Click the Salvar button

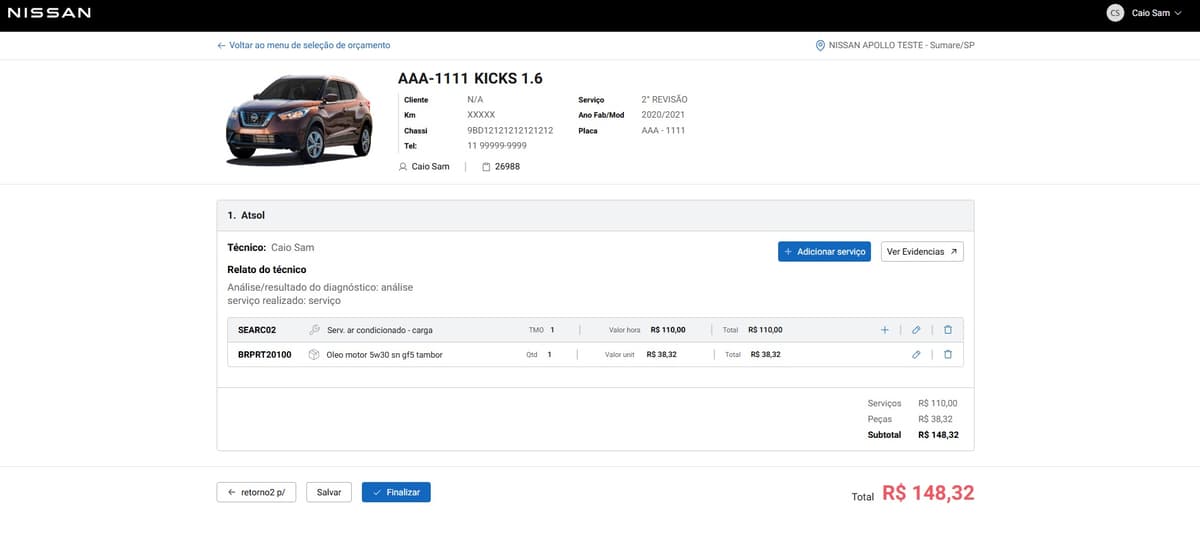329,492
